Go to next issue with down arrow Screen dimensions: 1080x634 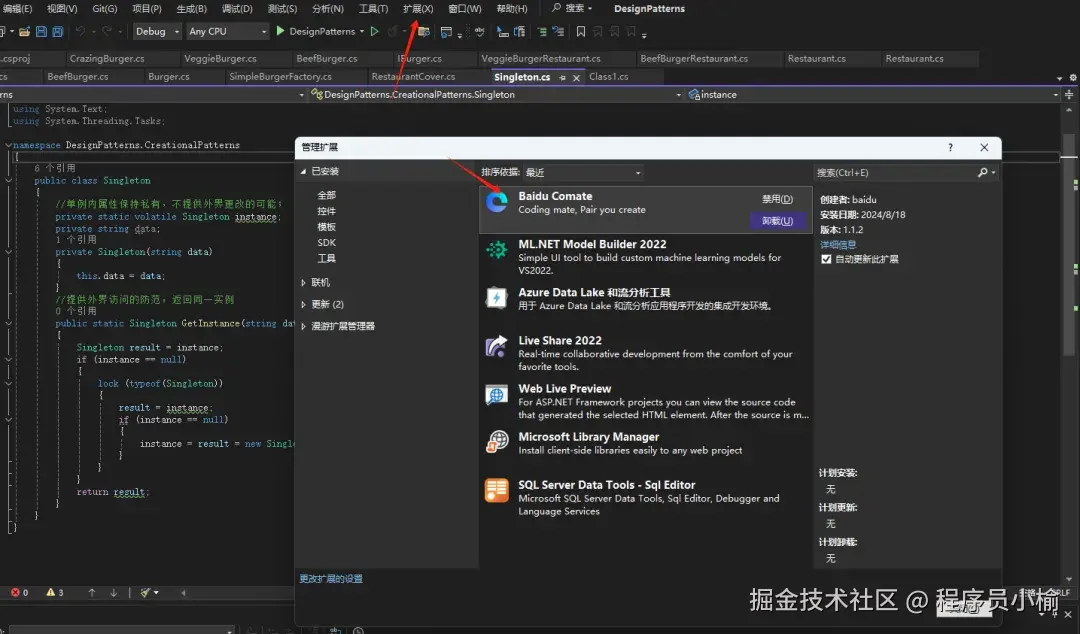pos(114,593)
